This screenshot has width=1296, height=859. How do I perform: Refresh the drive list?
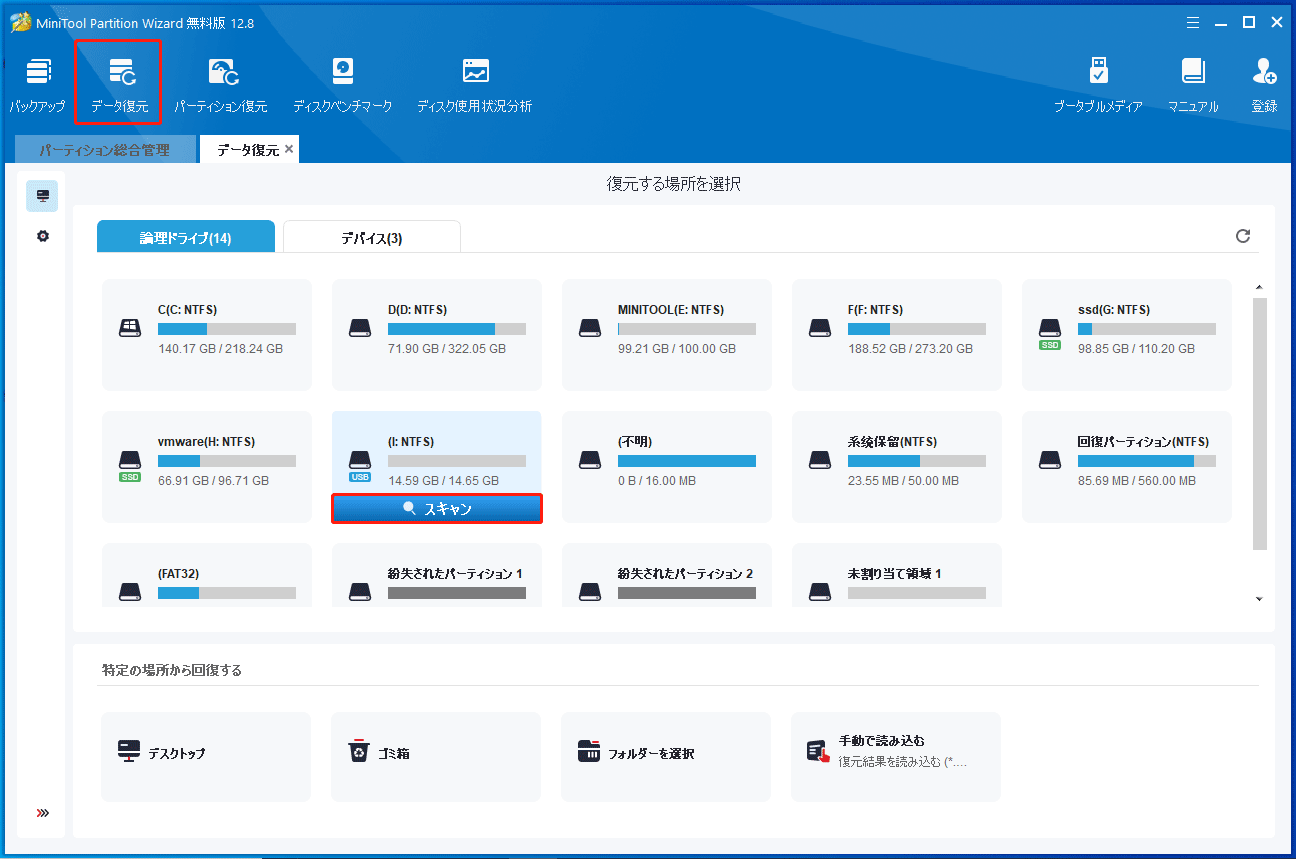click(1243, 236)
